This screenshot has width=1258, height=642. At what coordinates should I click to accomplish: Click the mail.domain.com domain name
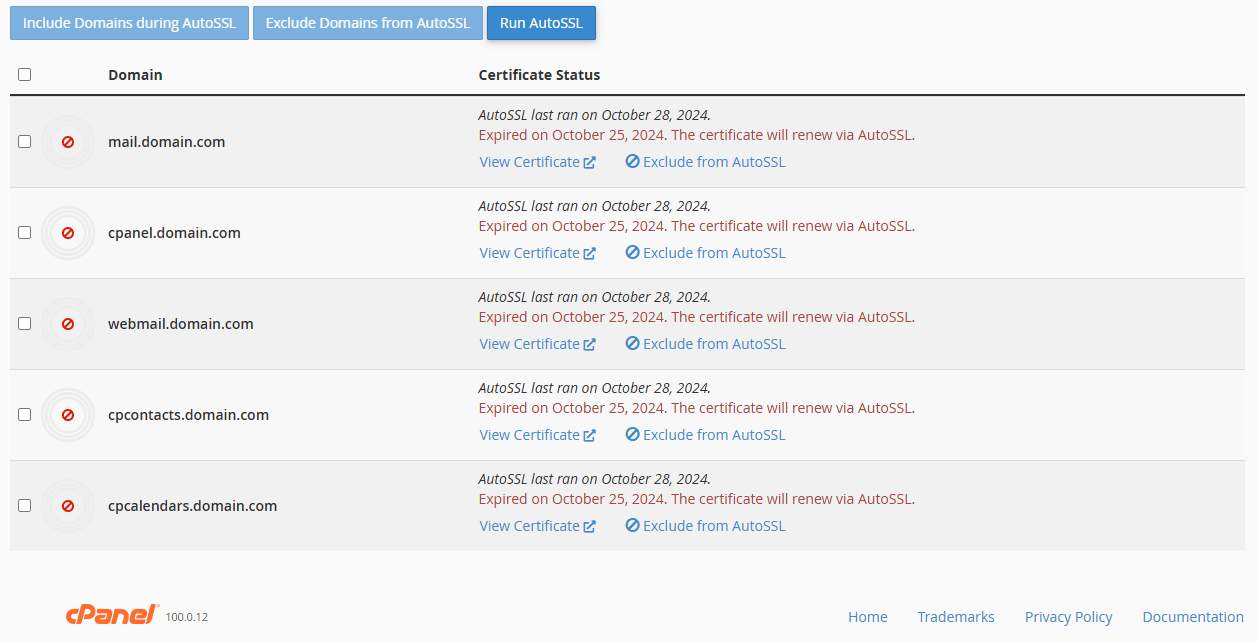166,142
